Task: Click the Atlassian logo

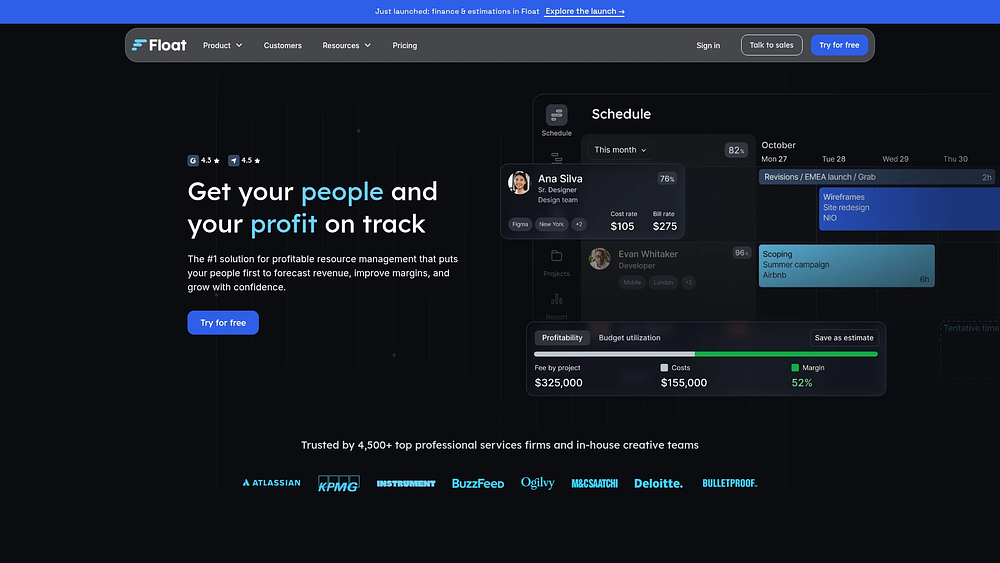Action: (271, 483)
